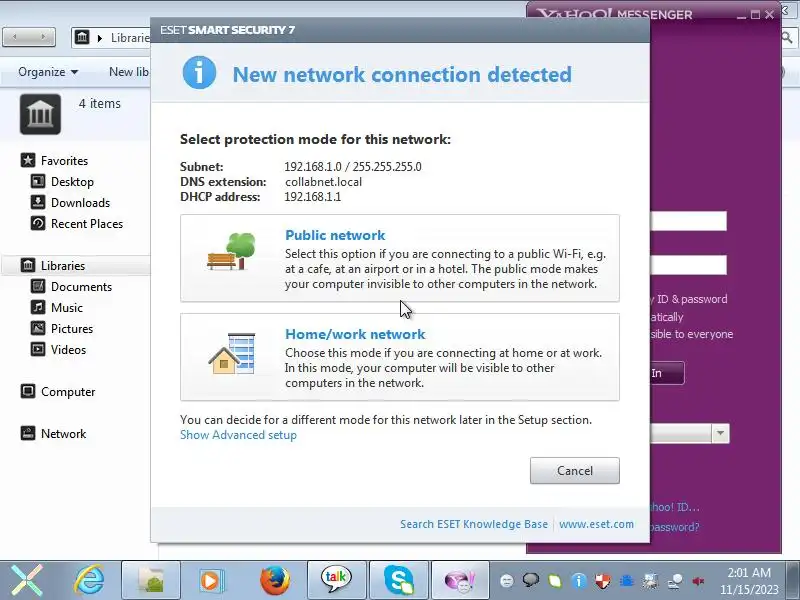Image resolution: width=800 pixels, height=600 pixels.
Task: Open Show Advanced setup link
Action: point(238,435)
